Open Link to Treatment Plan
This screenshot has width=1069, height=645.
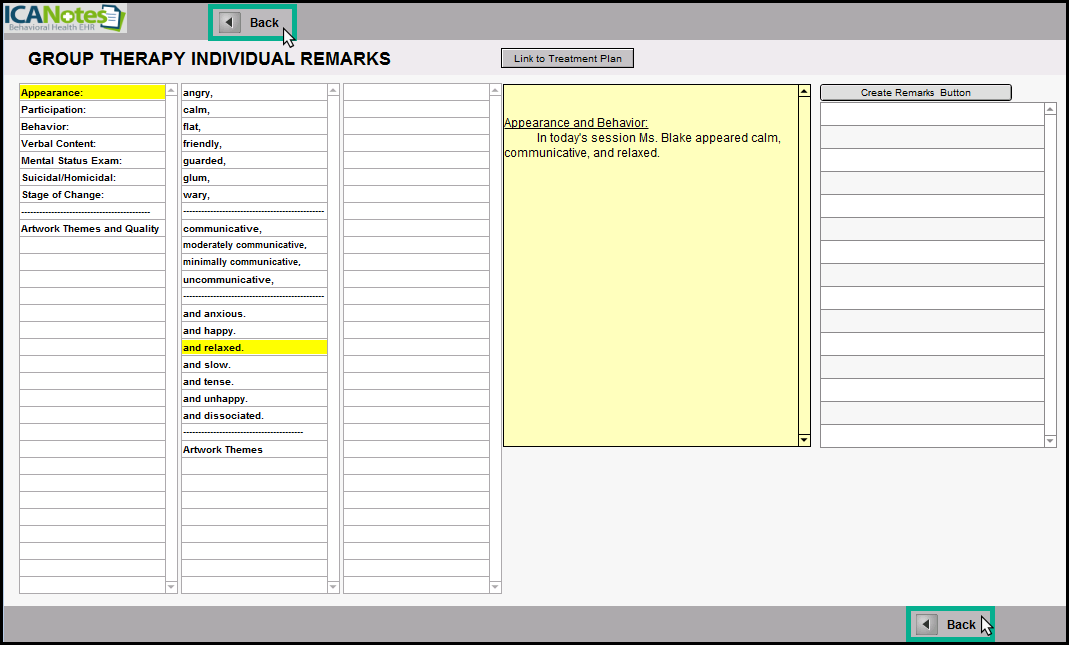(567, 59)
